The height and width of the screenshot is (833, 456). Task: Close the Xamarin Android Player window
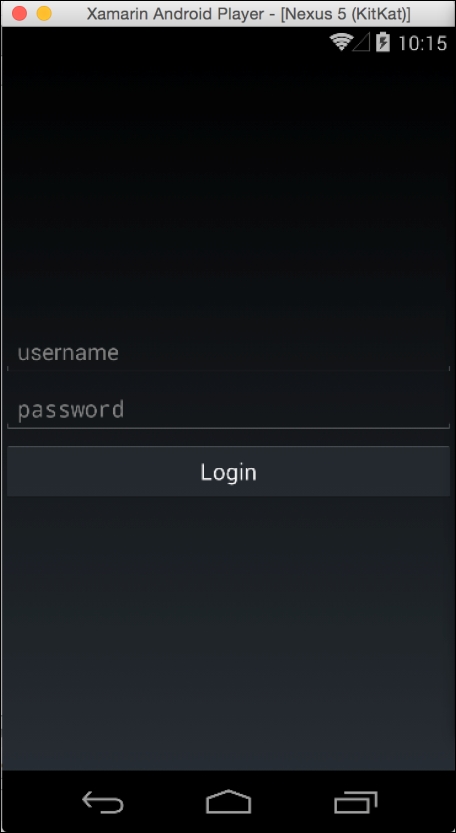point(19,13)
